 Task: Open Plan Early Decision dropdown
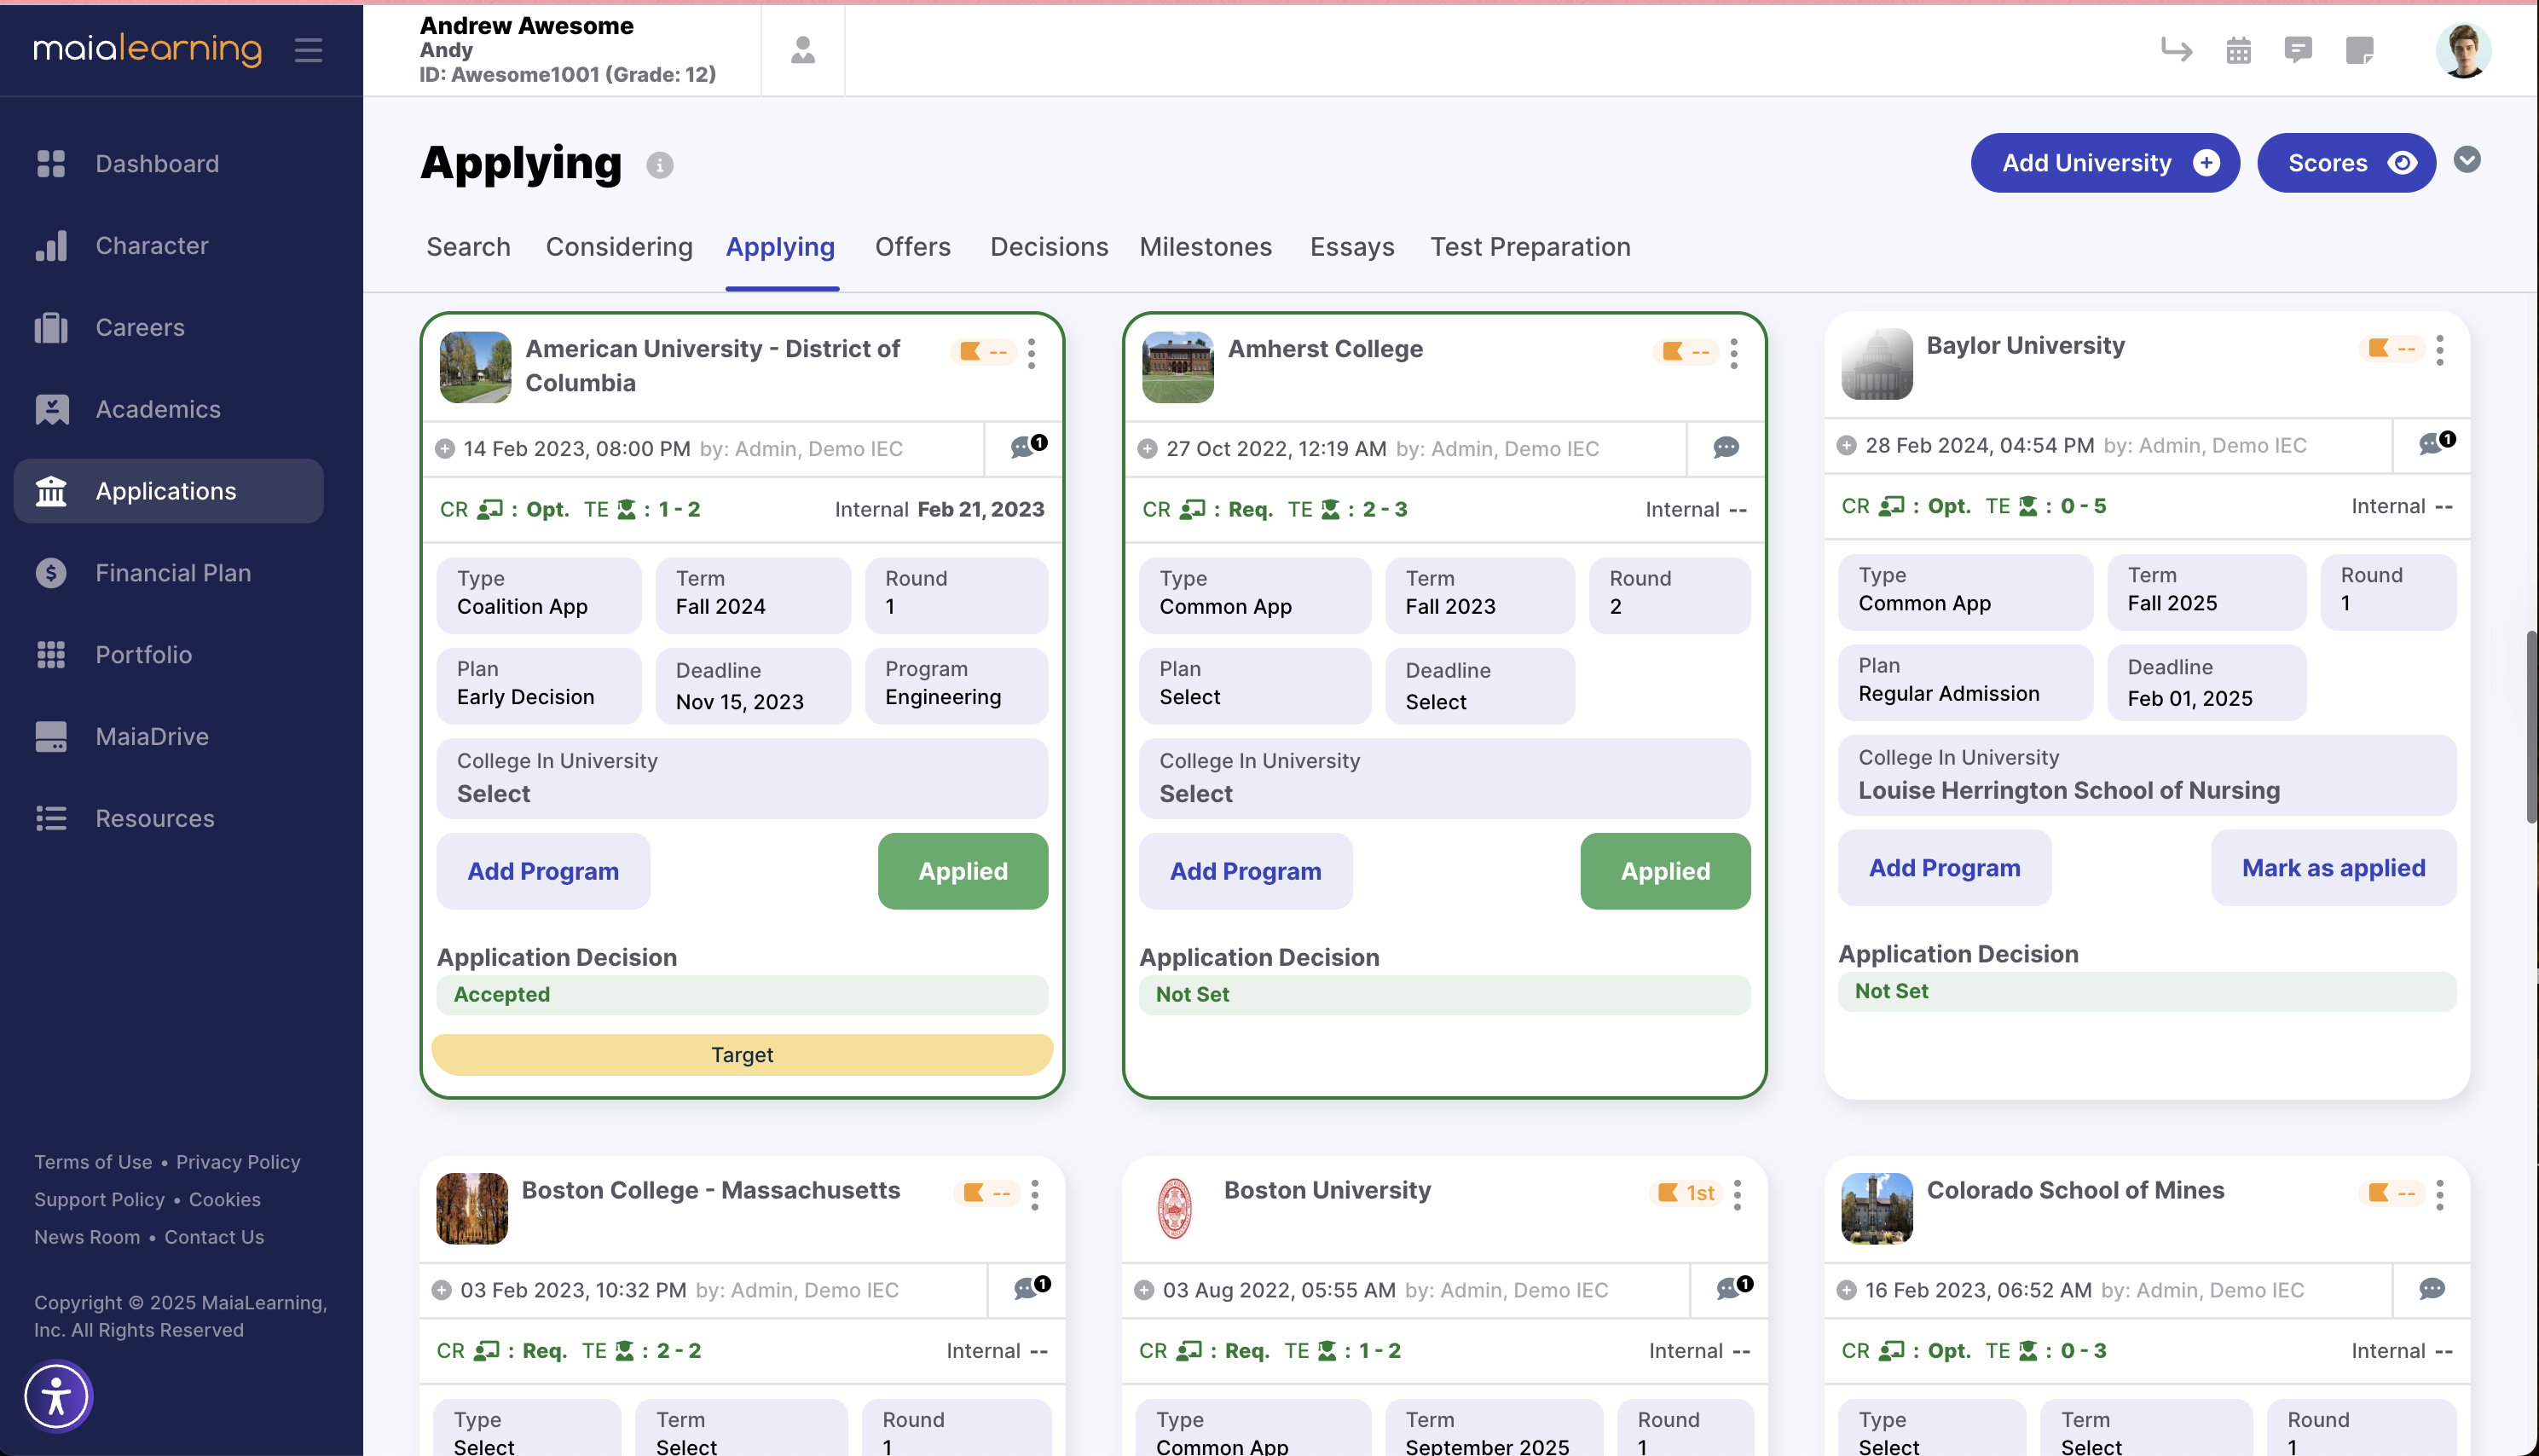(539, 685)
